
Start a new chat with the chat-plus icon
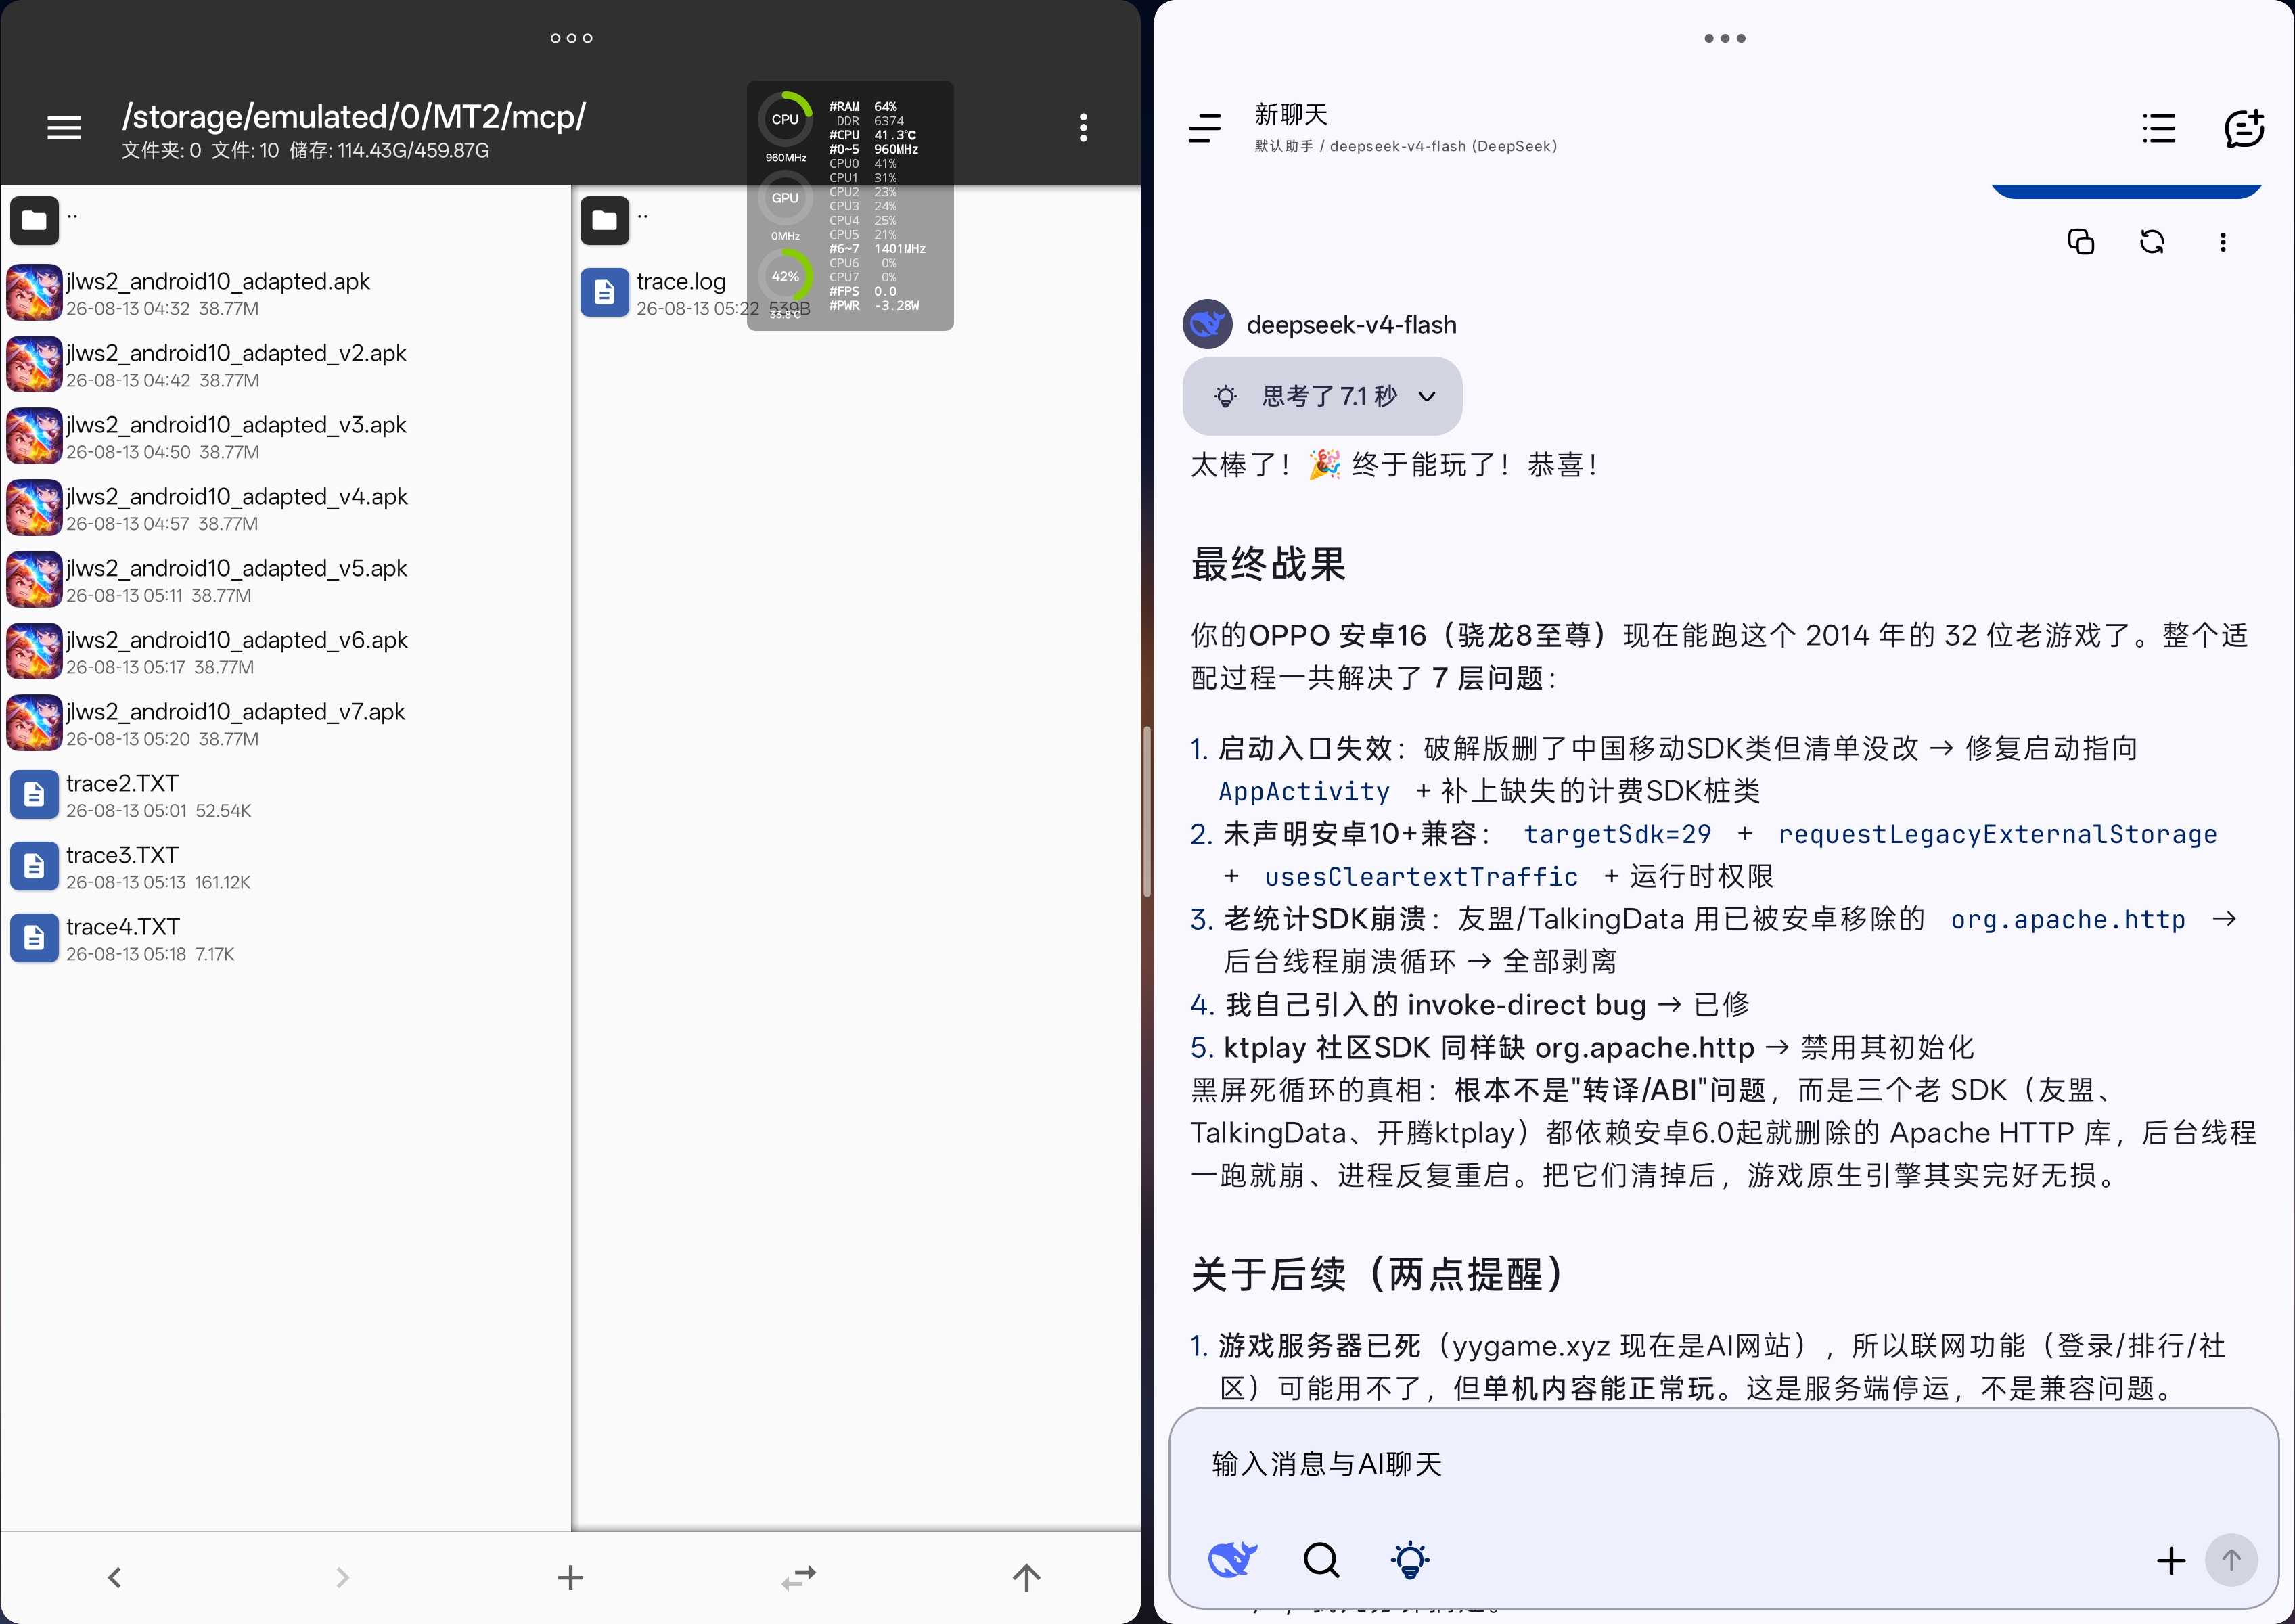pyautogui.click(x=2244, y=128)
